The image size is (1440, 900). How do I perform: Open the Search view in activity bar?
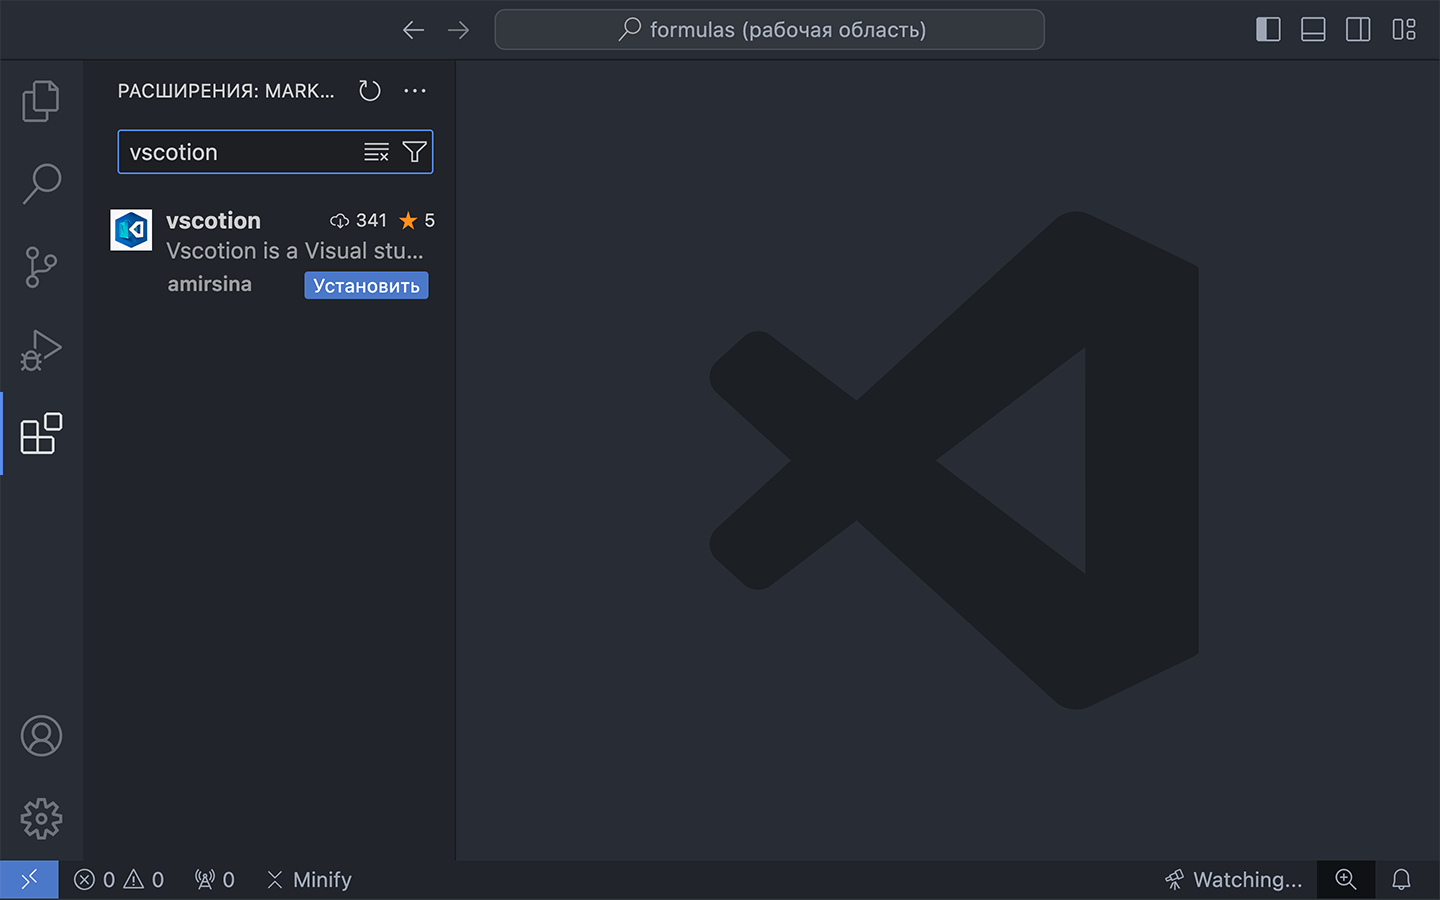pos(41,184)
